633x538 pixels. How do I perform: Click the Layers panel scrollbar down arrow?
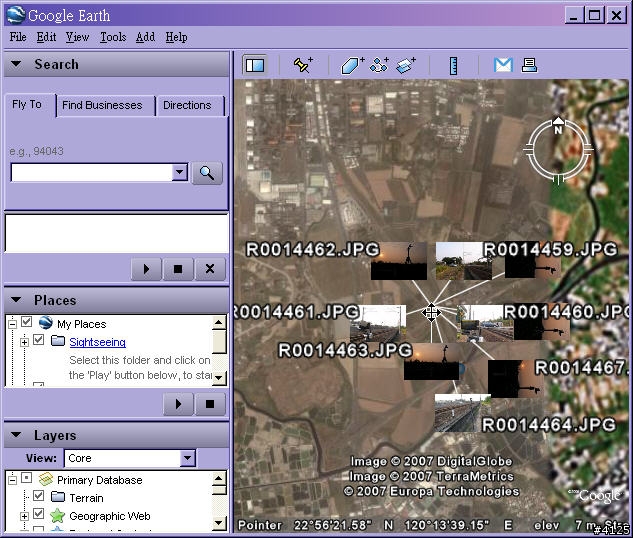[x=219, y=523]
